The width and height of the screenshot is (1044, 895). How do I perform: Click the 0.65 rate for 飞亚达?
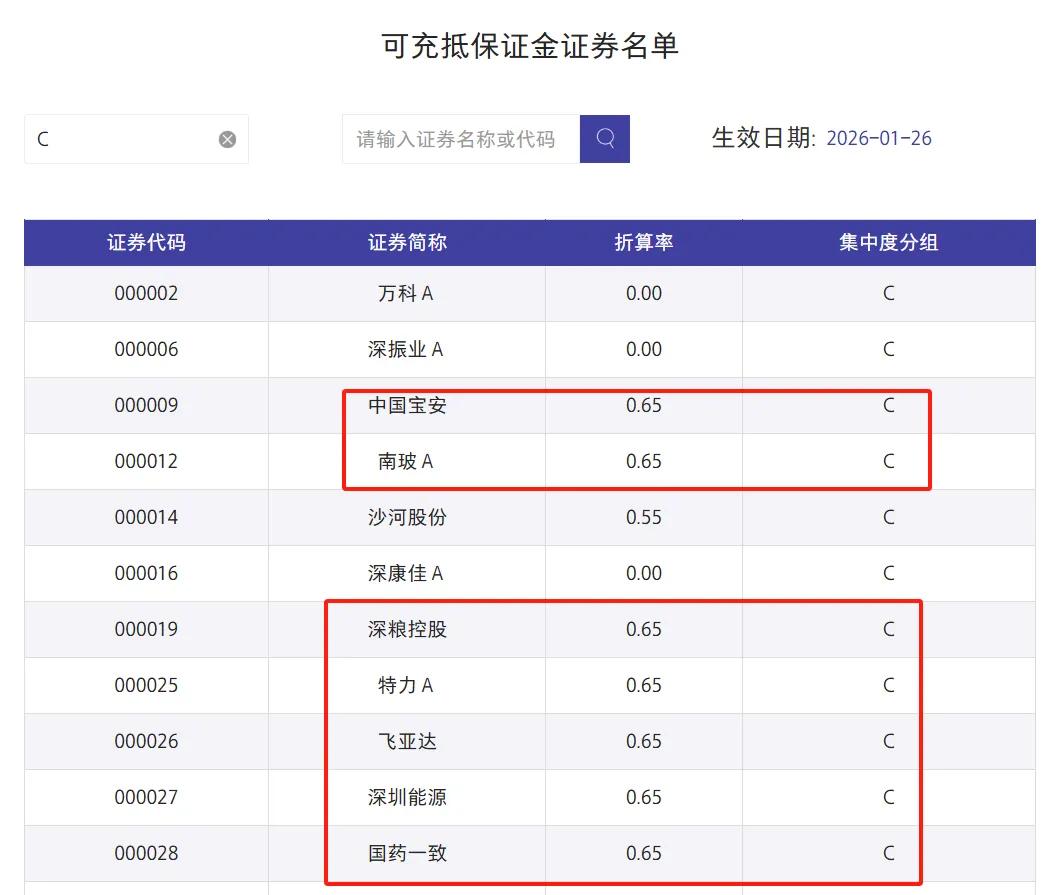(x=644, y=741)
